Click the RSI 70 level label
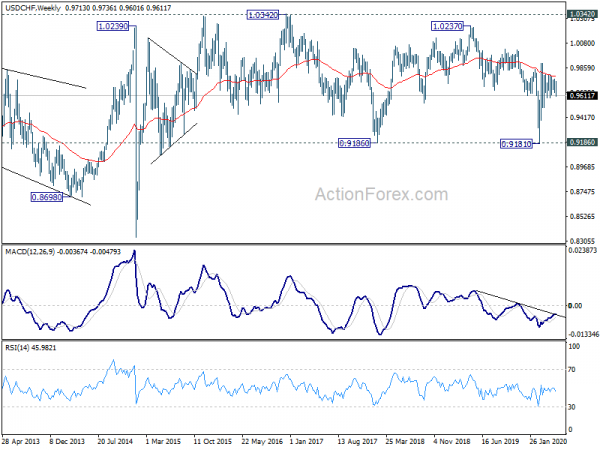 click(x=572, y=370)
